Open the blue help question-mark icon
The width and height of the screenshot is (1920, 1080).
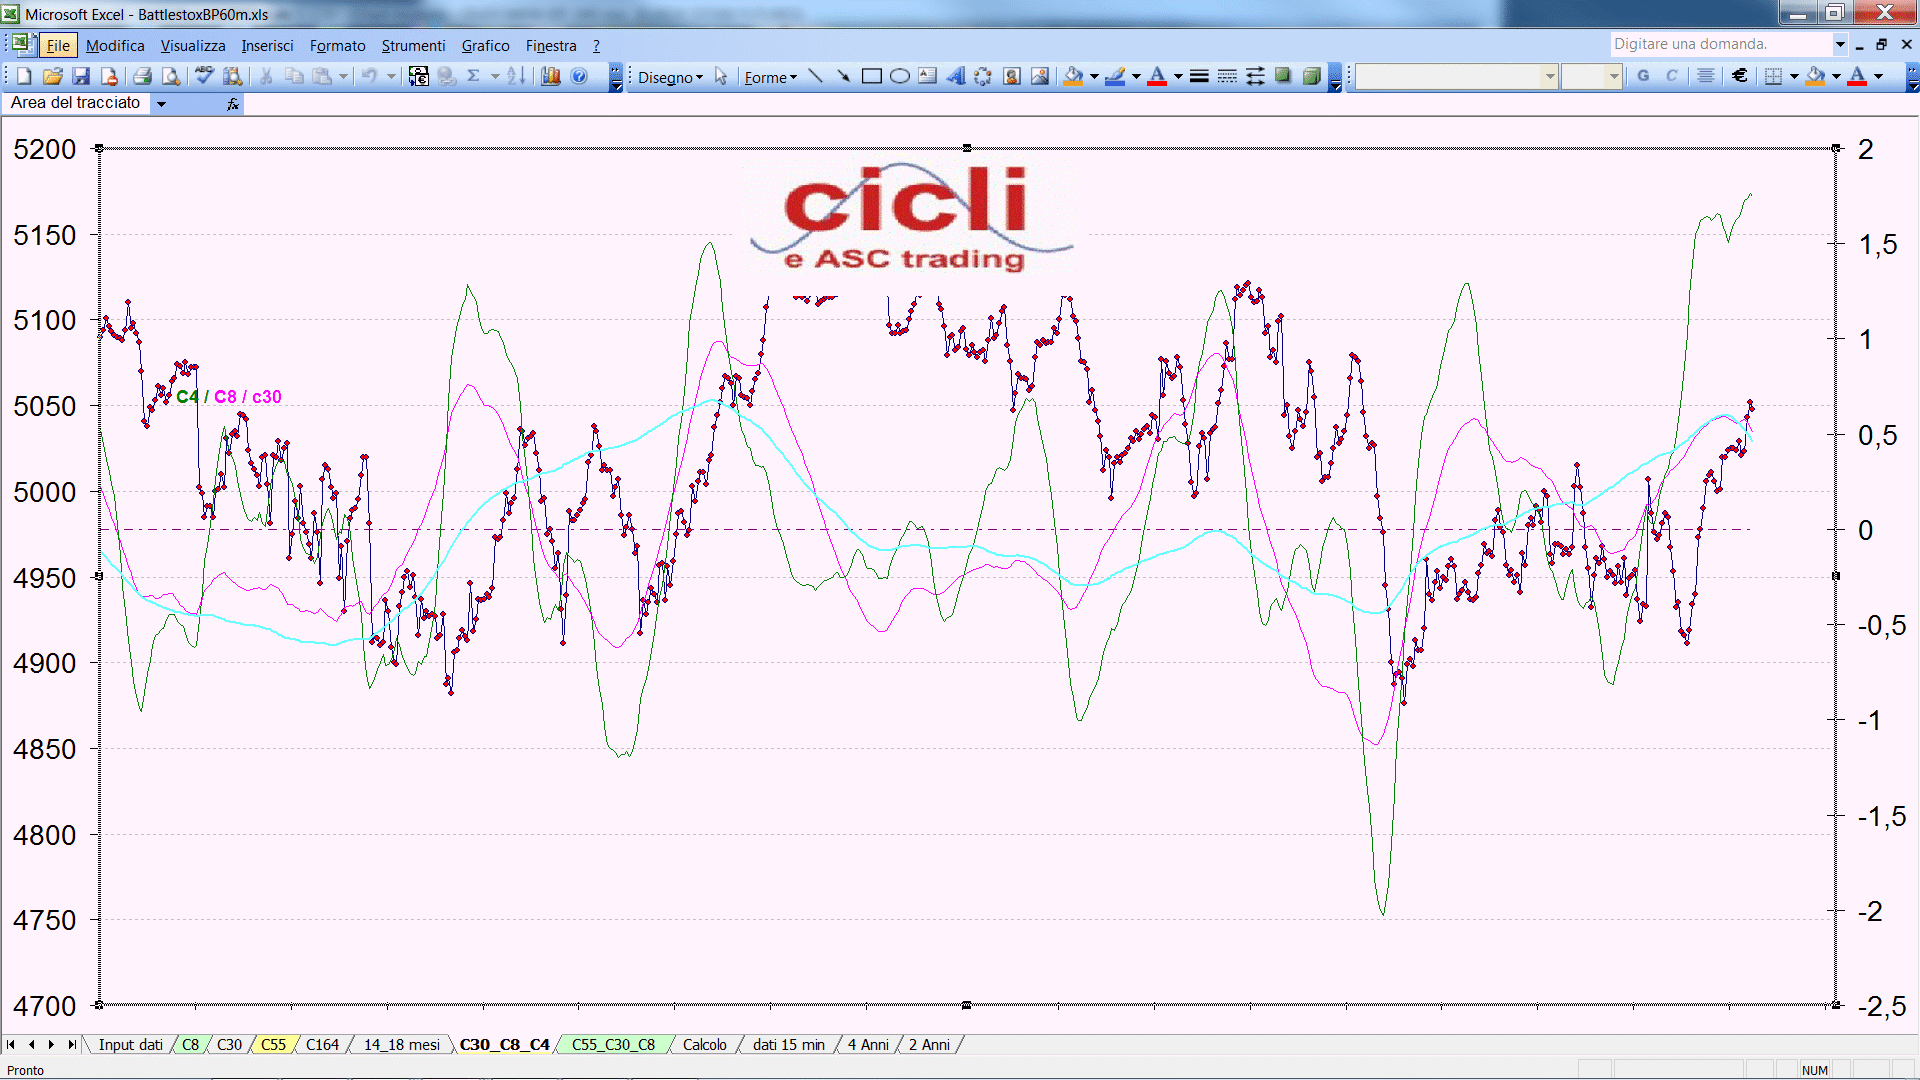[579, 76]
